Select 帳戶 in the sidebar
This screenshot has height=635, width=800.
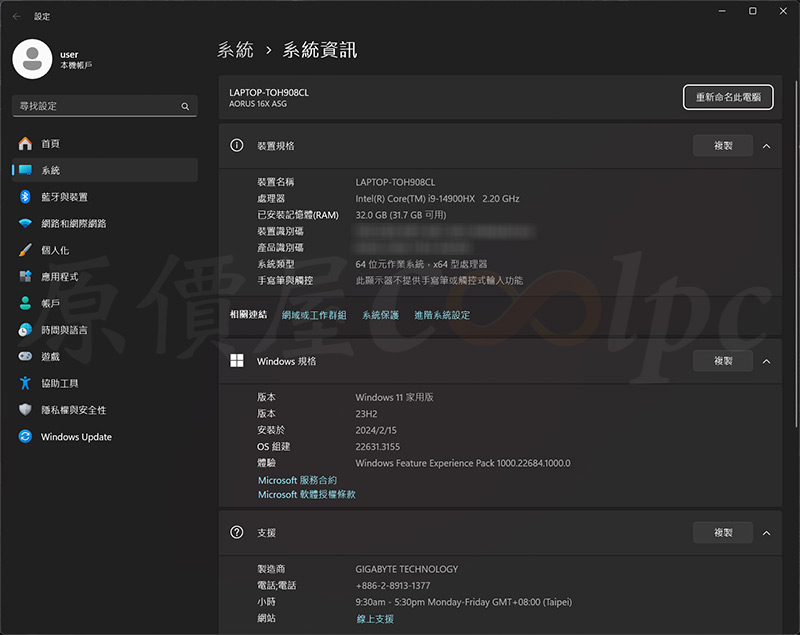pyautogui.click(x=105, y=303)
